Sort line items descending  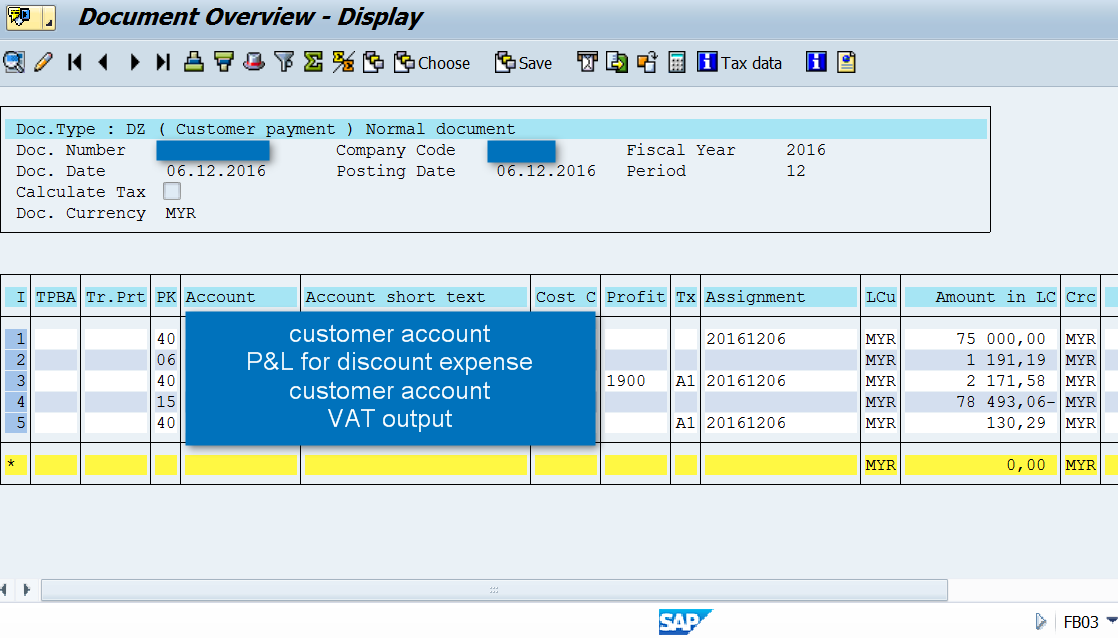tap(222, 62)
